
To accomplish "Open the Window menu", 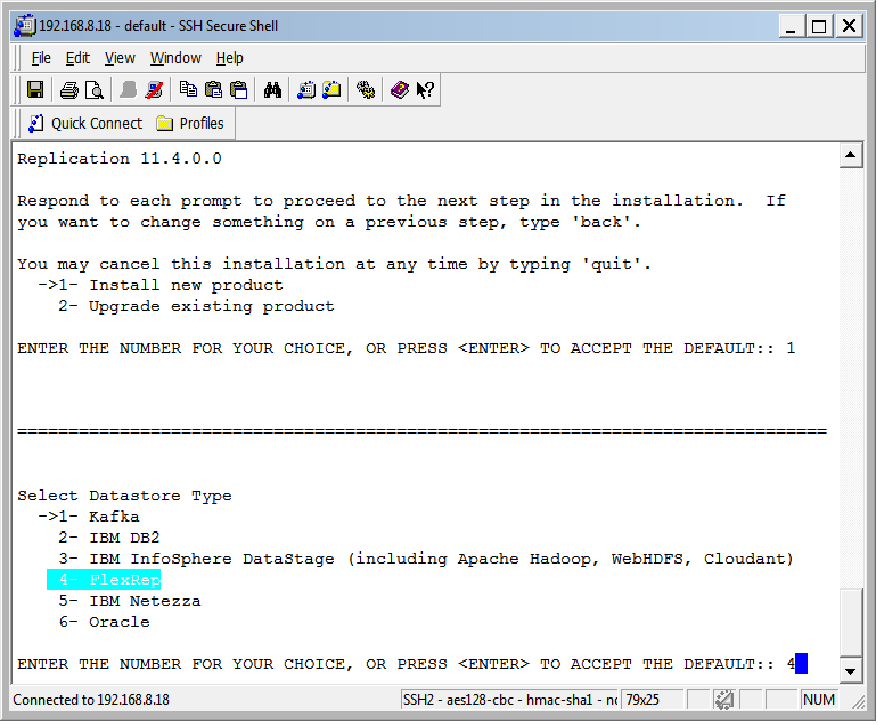I will click(175, 58).
